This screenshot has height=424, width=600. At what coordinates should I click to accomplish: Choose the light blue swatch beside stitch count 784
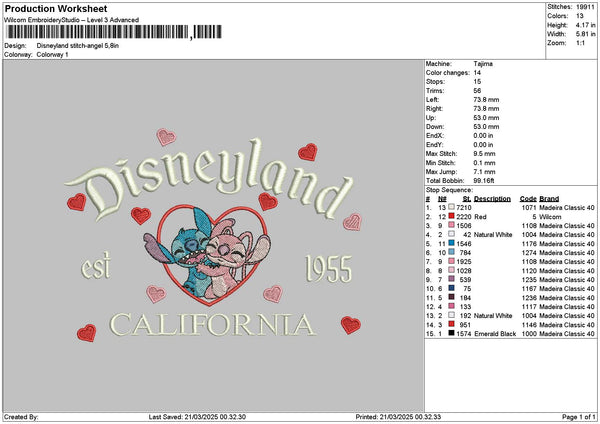(x=452, y=253)
